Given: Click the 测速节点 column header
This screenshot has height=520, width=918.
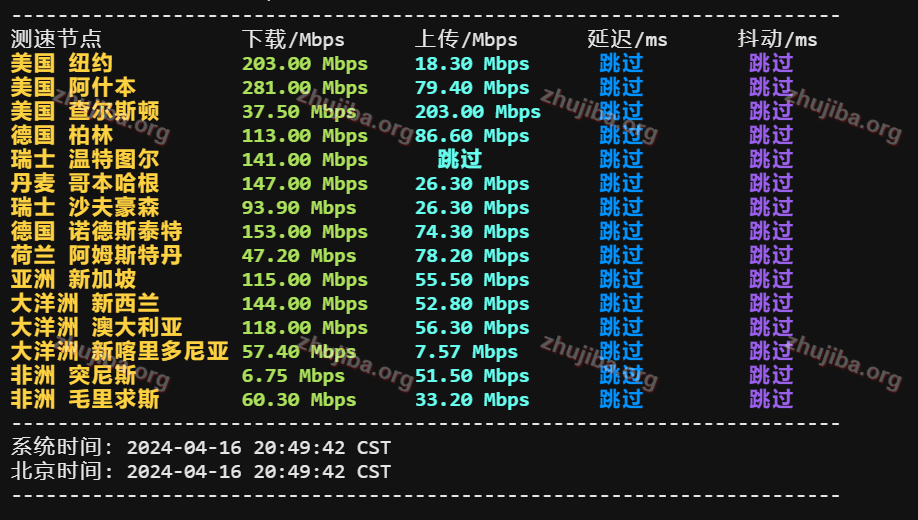Looking at the screenshot, I should pos(56,39).
